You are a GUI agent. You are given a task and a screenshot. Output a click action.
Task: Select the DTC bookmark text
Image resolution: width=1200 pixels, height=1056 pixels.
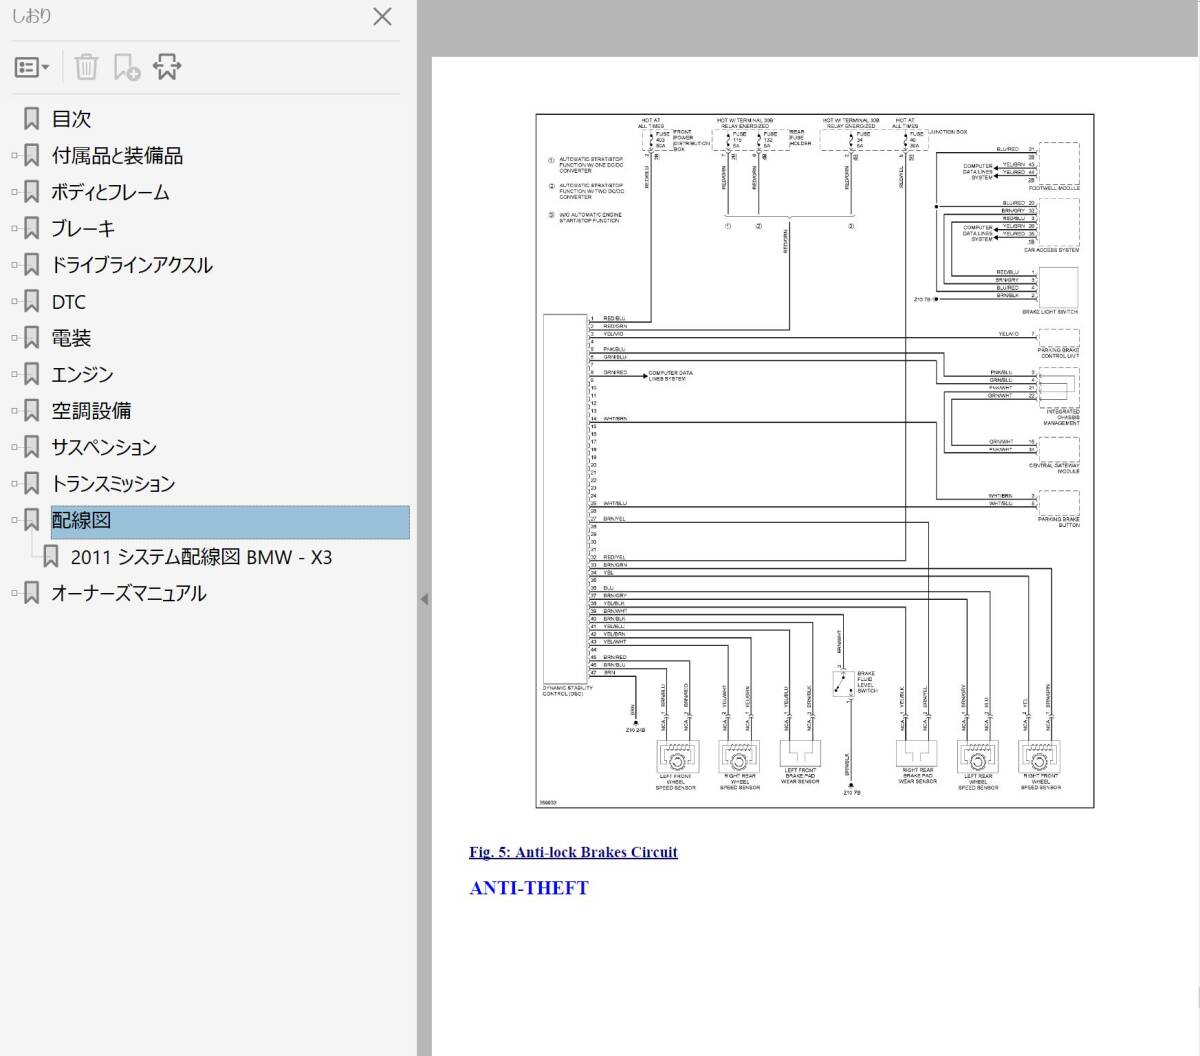(x=69, y=302)
